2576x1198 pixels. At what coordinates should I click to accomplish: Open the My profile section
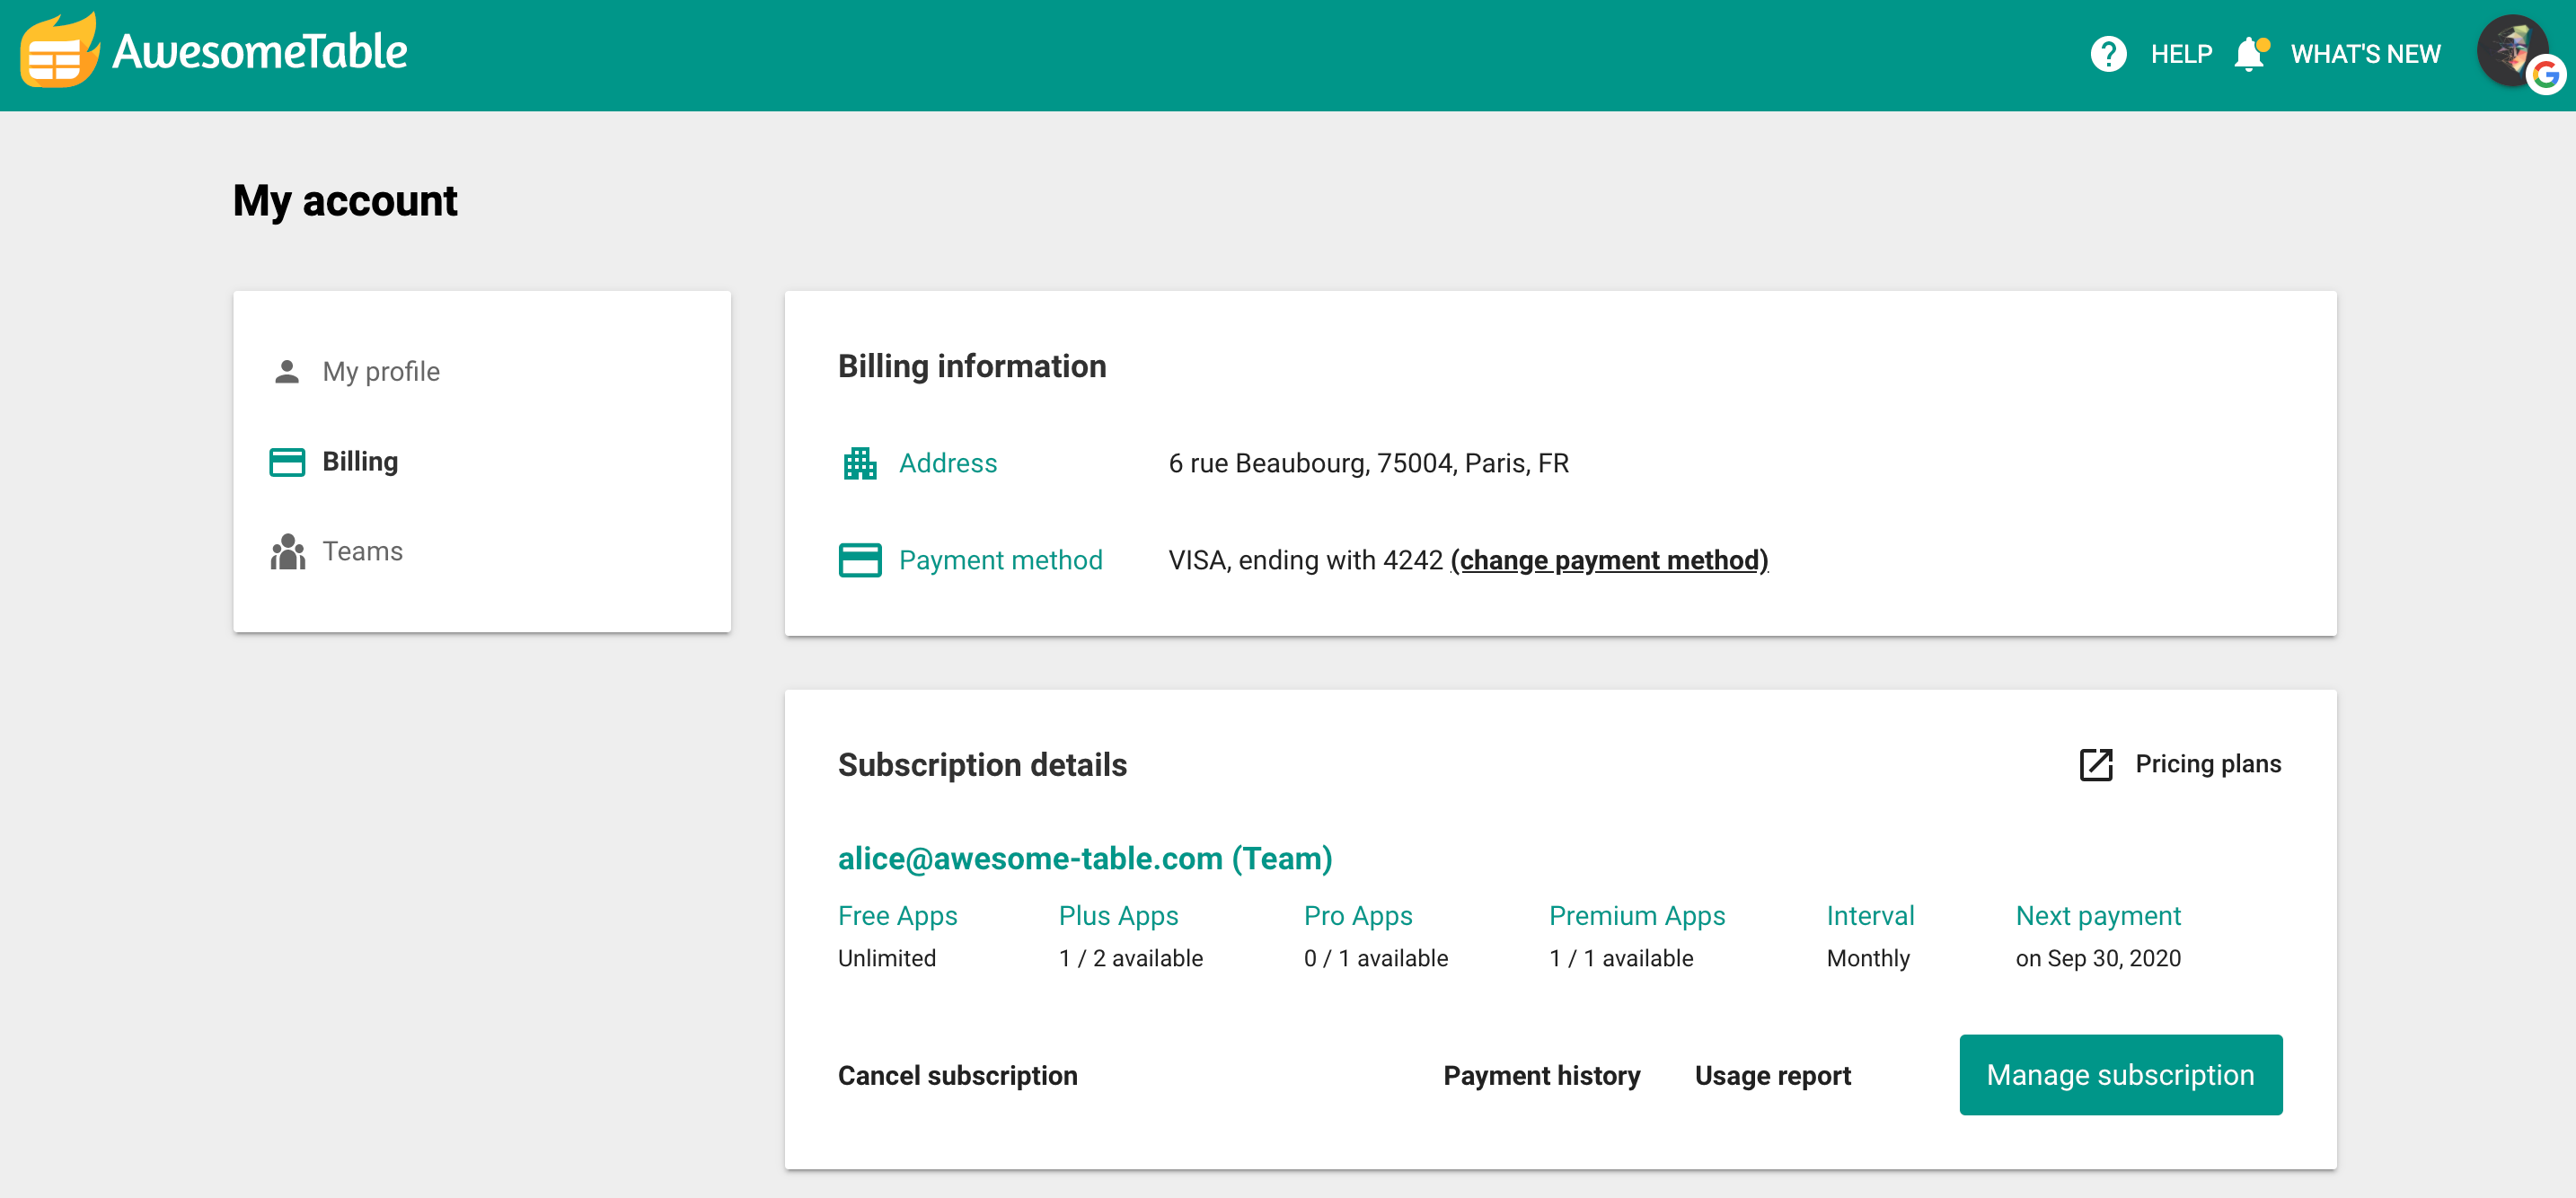(x=381, y=371)
